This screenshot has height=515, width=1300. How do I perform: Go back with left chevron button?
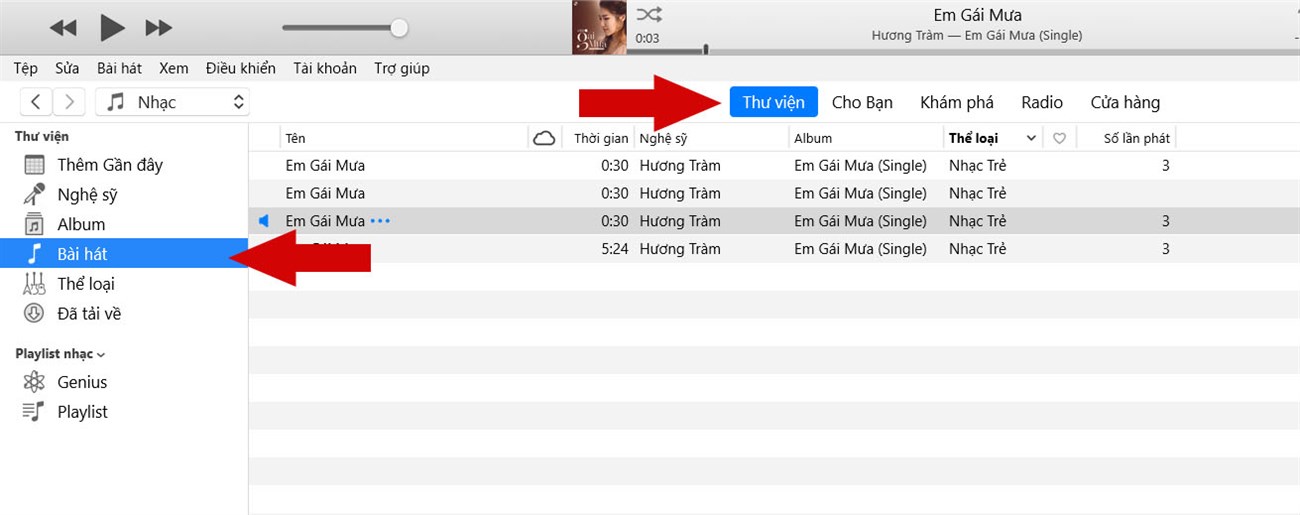click(x=37, y=102)
